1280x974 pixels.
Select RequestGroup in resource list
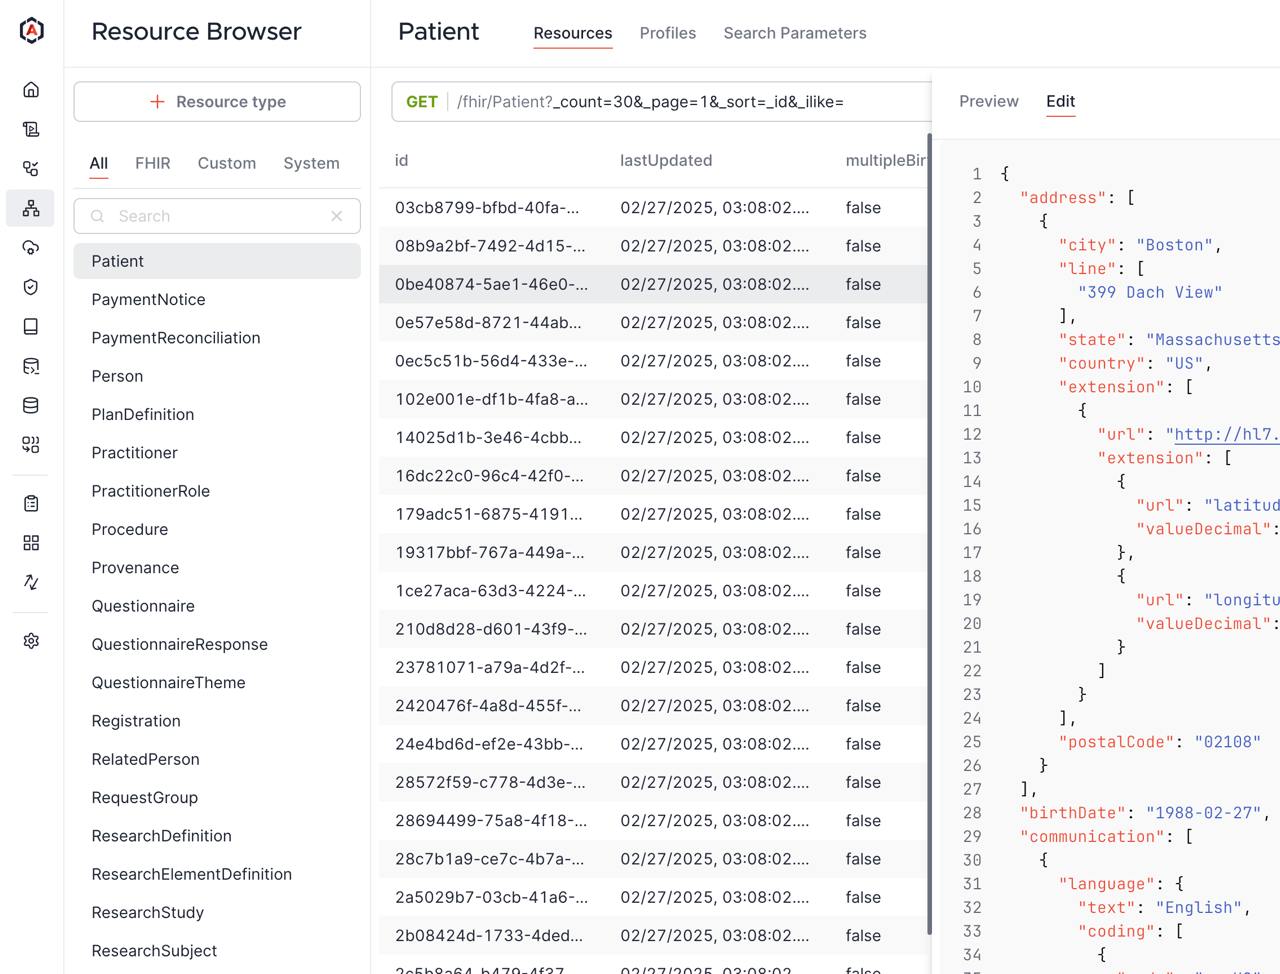click(217, 798)
